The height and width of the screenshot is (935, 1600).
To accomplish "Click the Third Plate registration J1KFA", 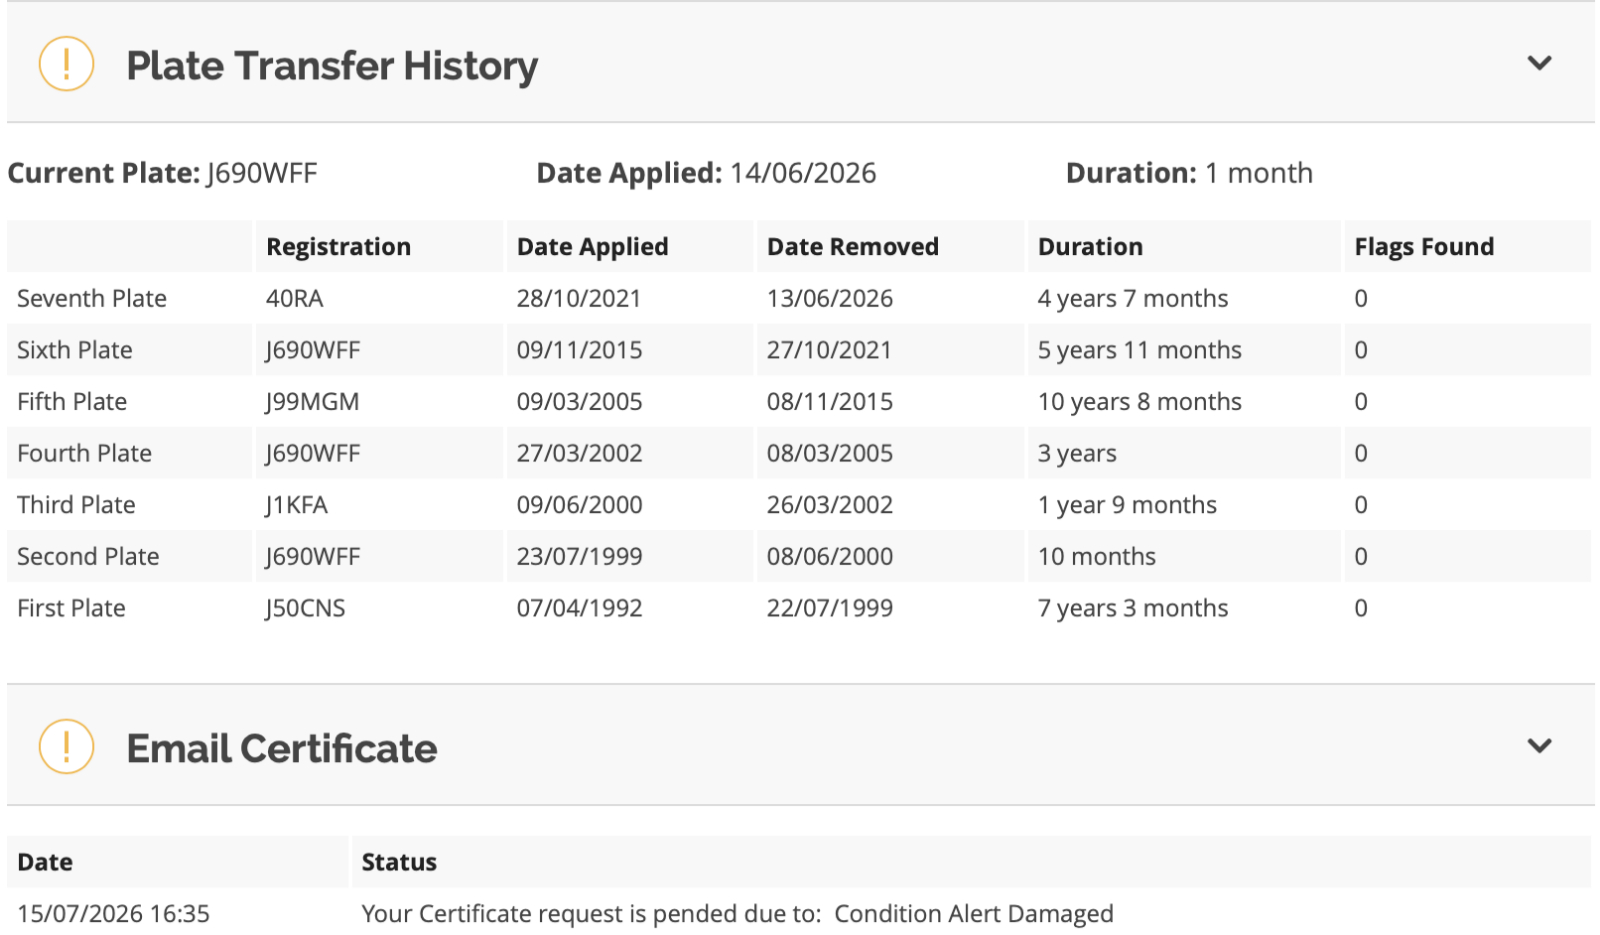I will 296,505.
